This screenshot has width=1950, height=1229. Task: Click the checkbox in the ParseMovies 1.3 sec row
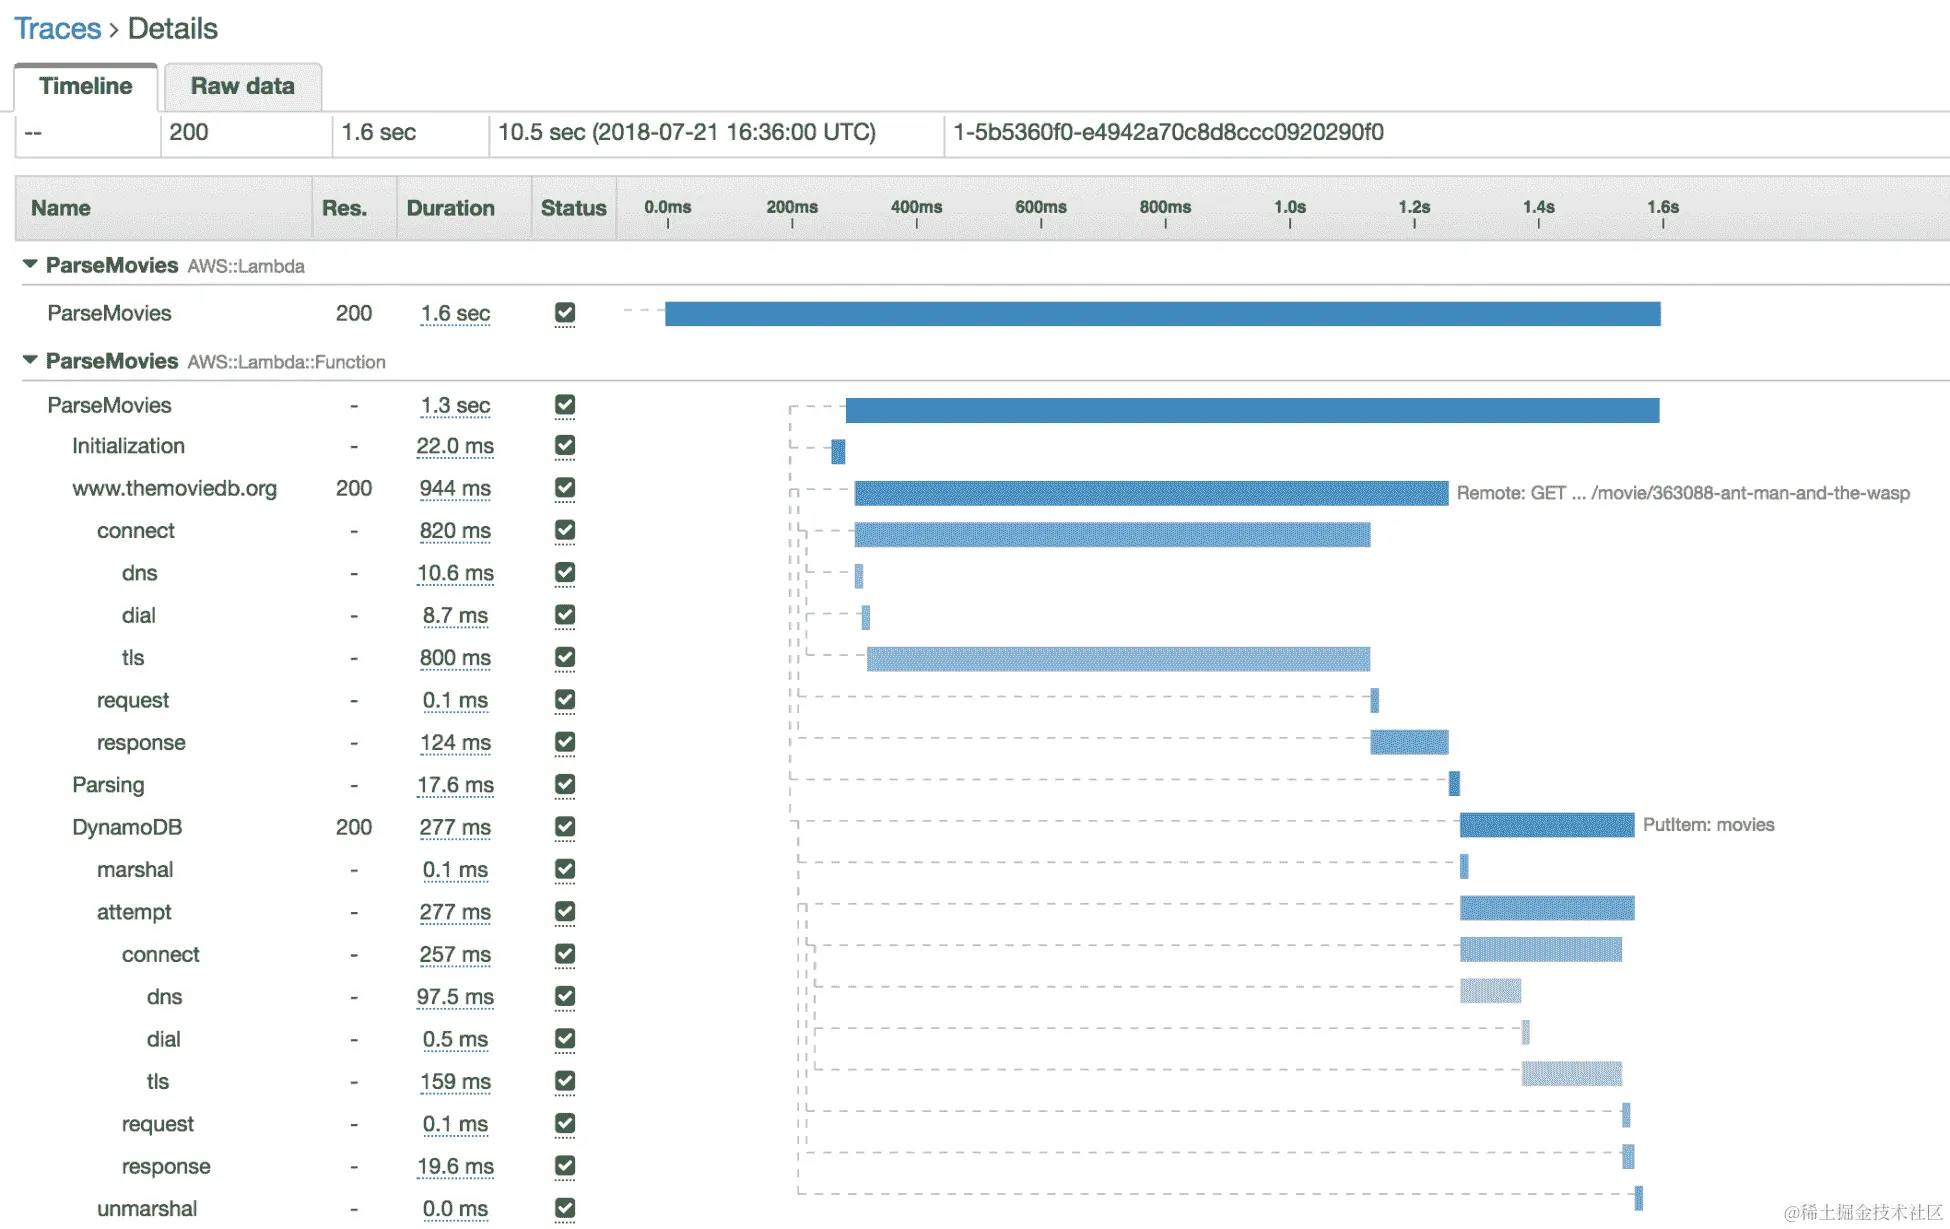[x=565, y=405]
